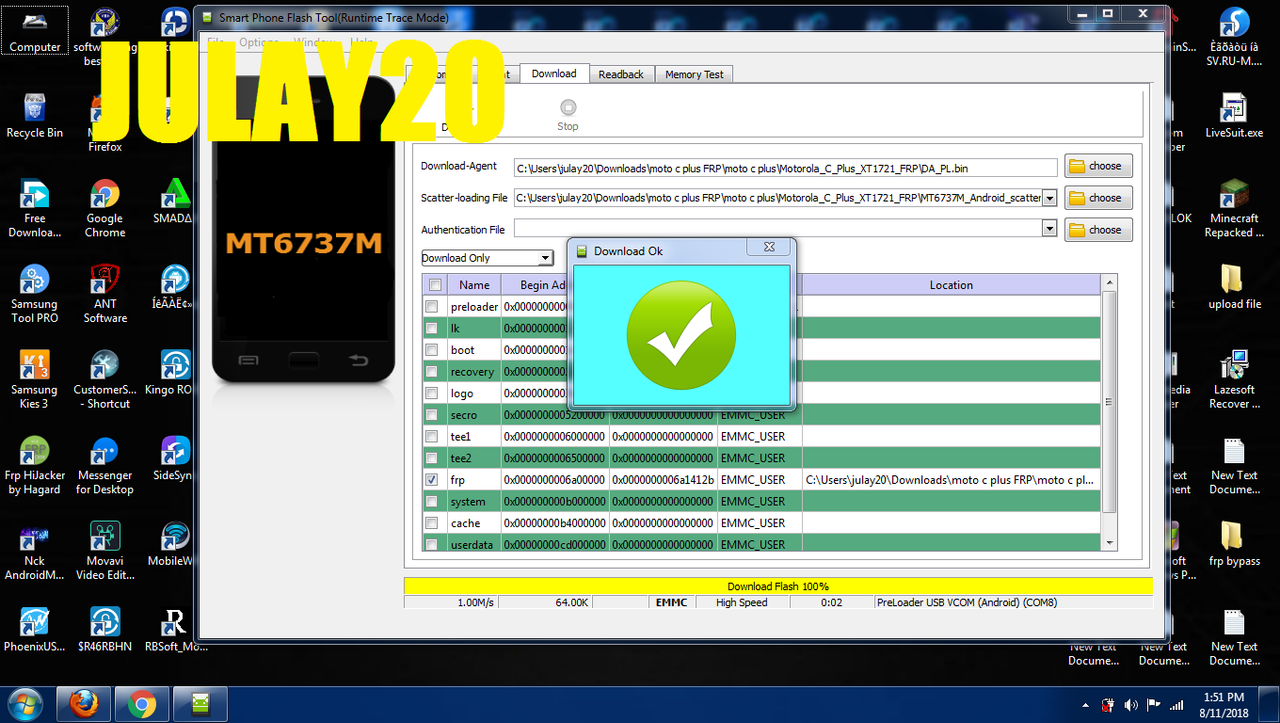
Task: Toggle the select-all checkbox in table header
Action: [435, 285]
